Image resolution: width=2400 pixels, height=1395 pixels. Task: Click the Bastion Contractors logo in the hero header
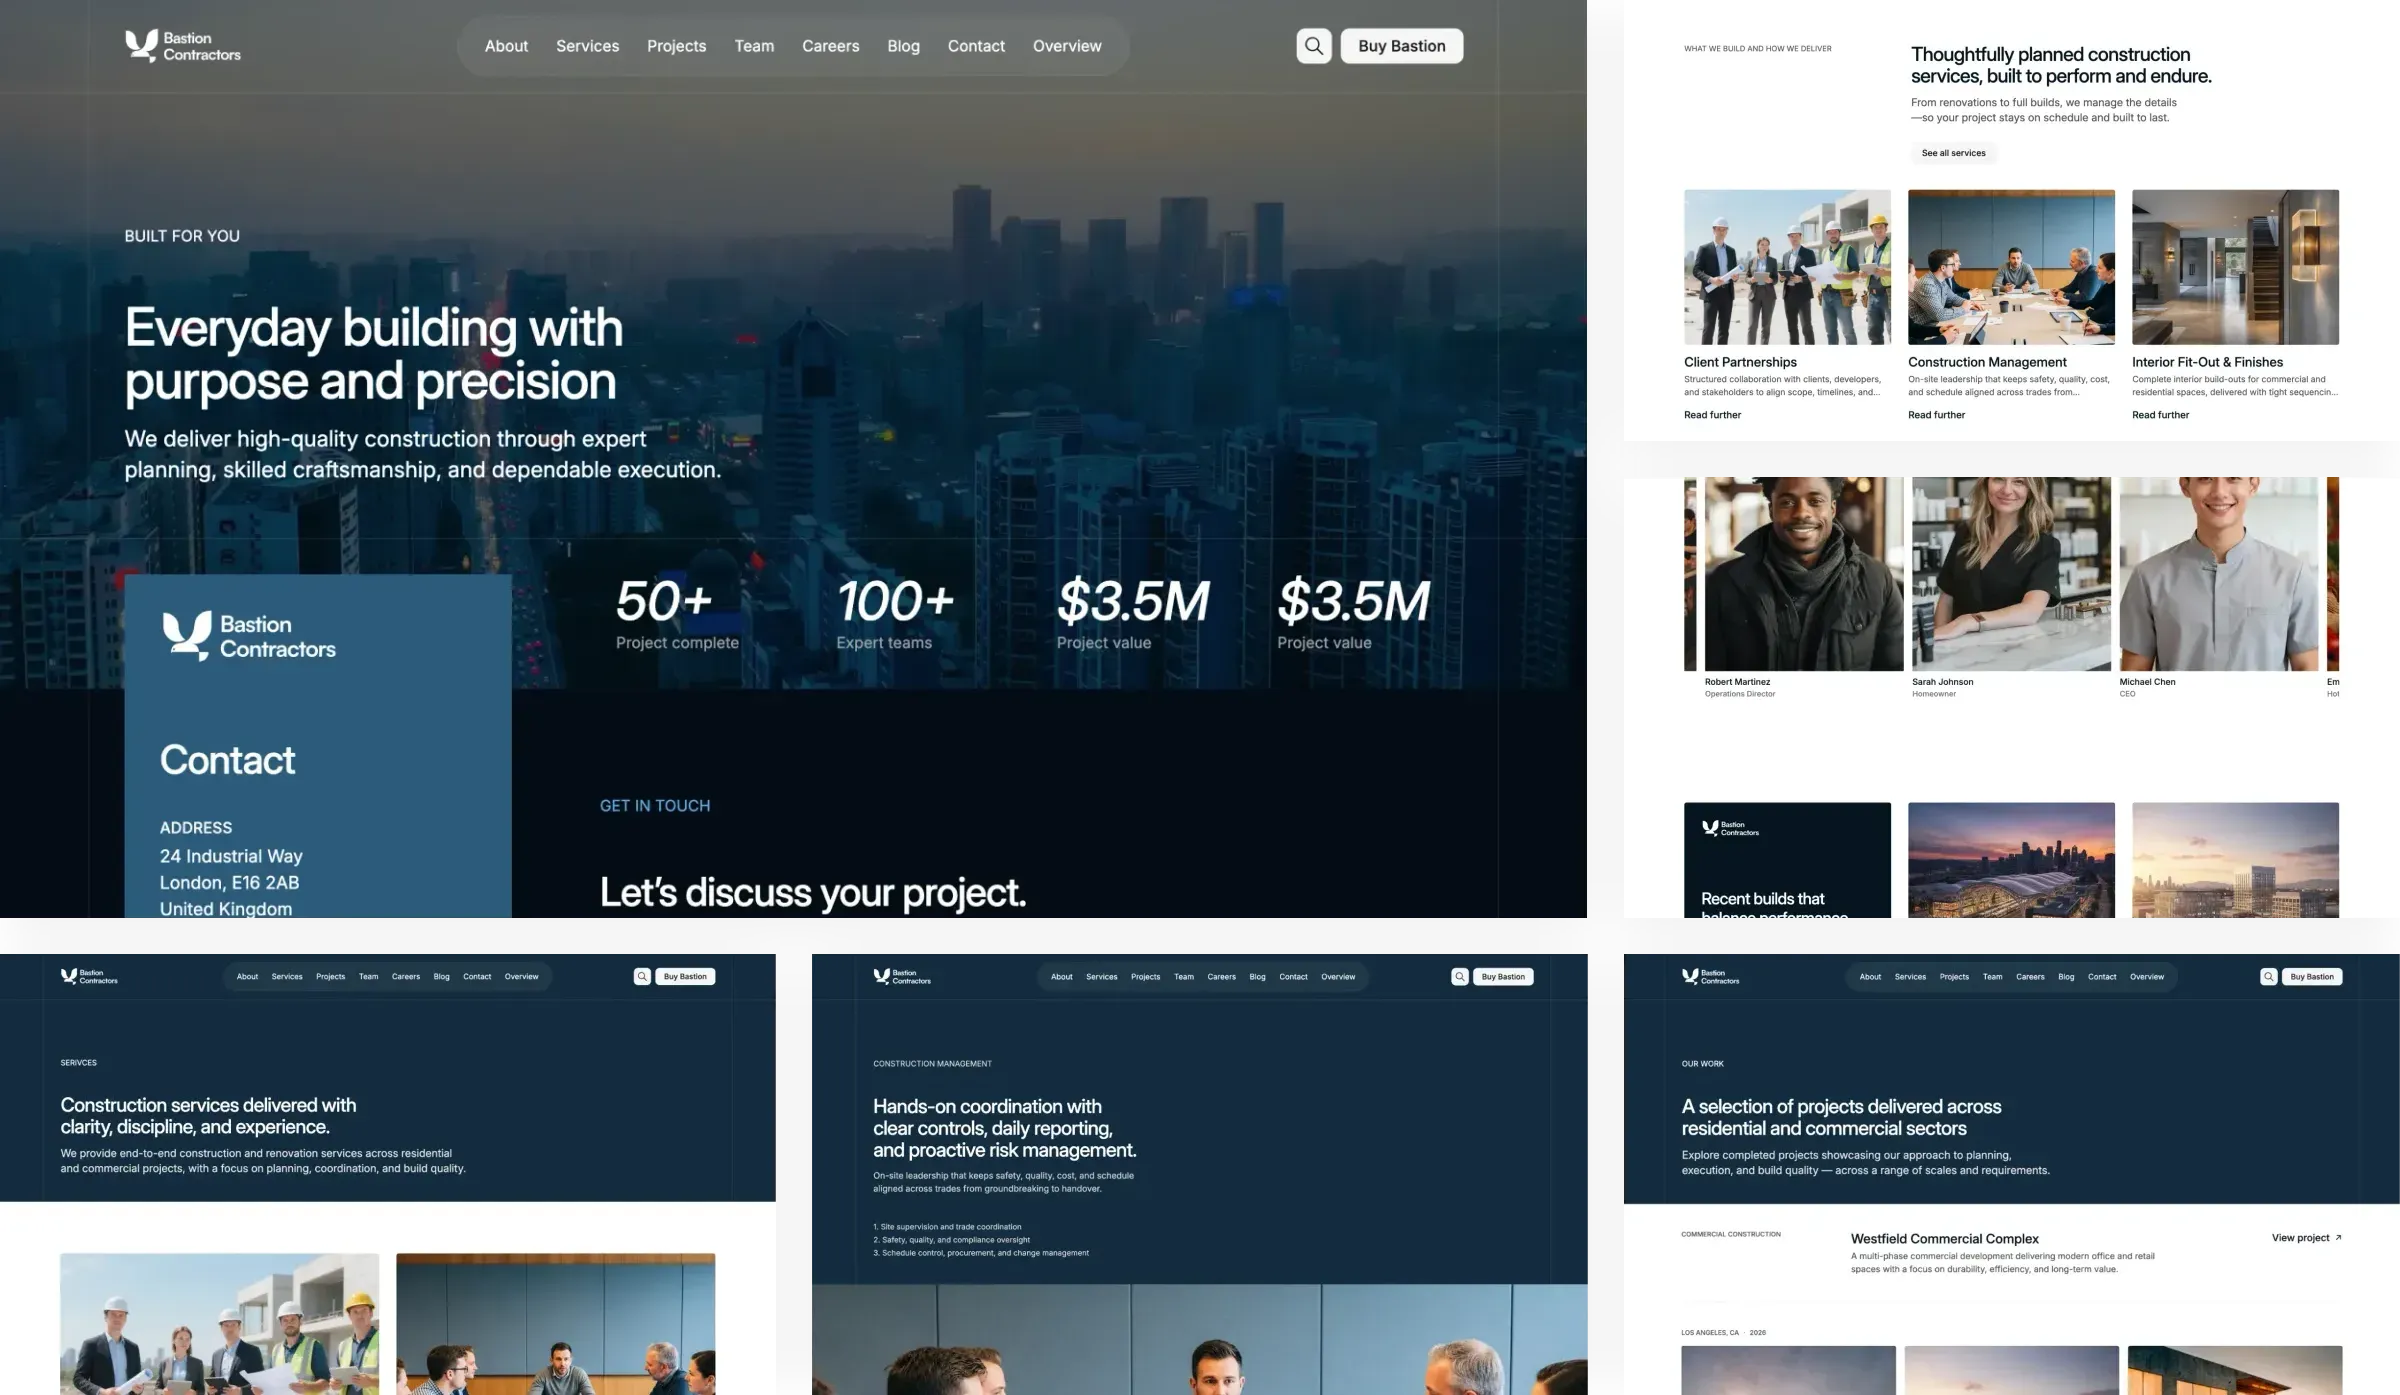pos(183,46)
